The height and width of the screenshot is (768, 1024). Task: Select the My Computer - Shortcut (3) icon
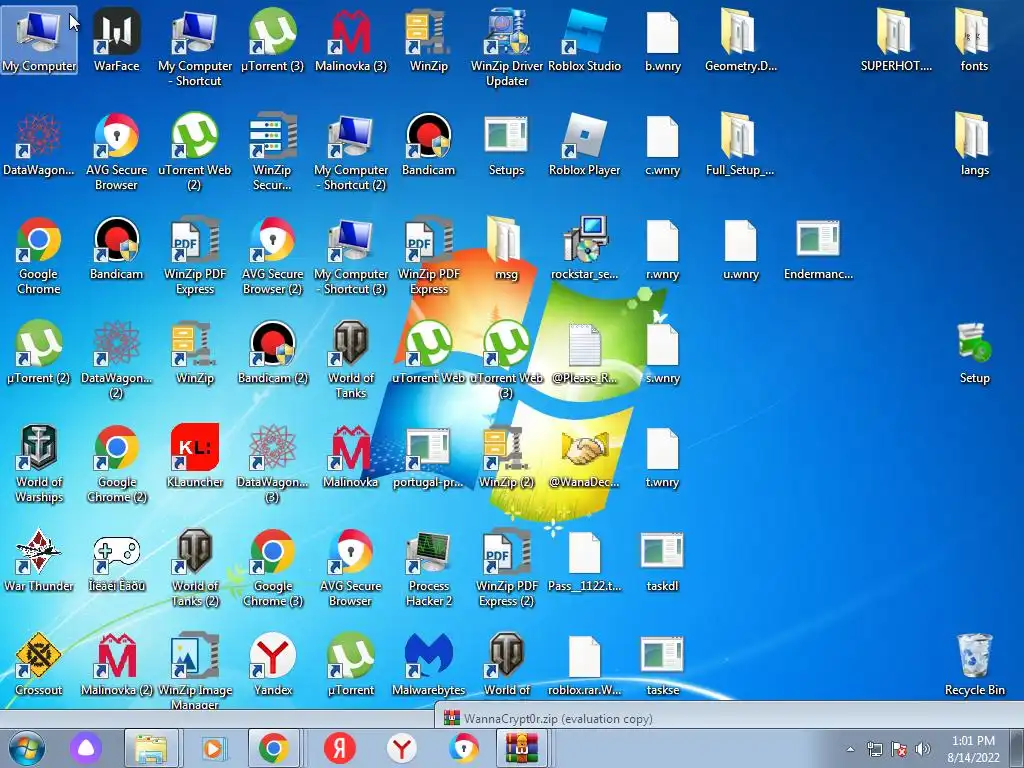click(x=351, y=255)
